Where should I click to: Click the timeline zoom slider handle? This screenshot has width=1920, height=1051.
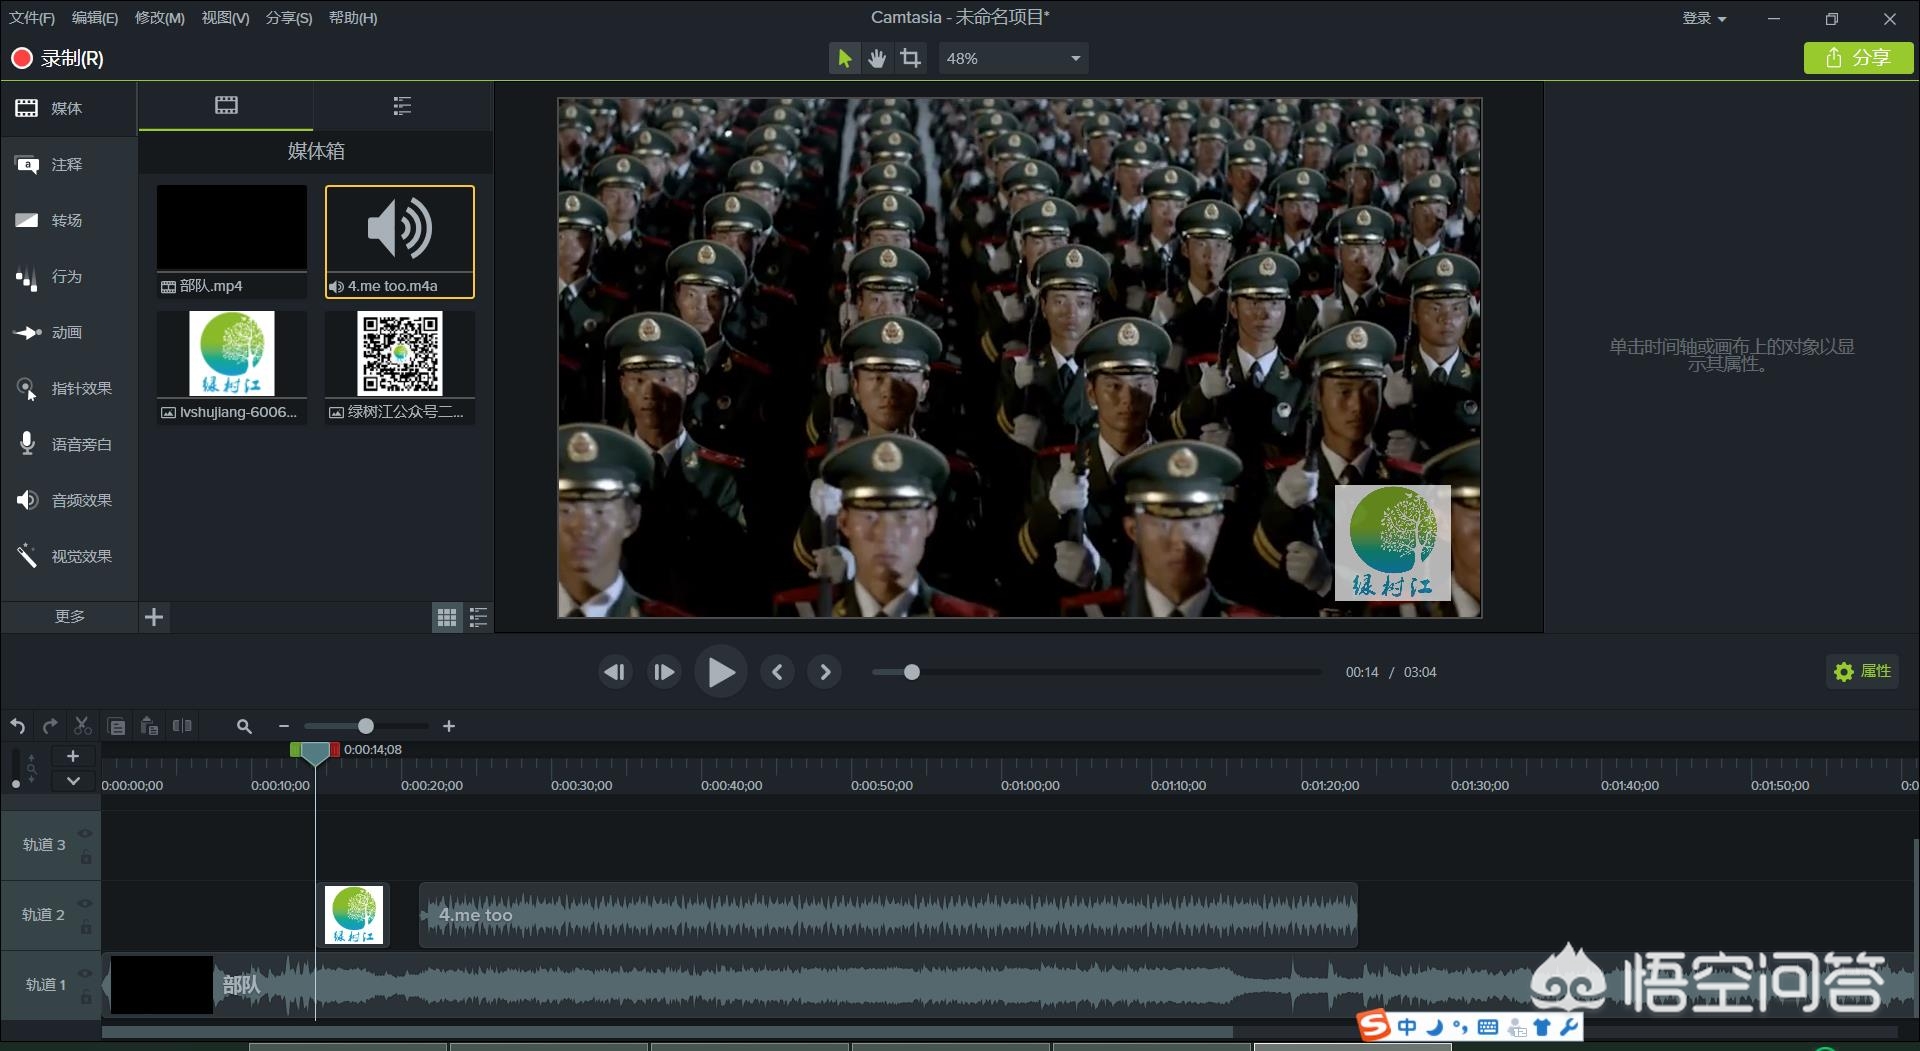click(x=366, y=726)
